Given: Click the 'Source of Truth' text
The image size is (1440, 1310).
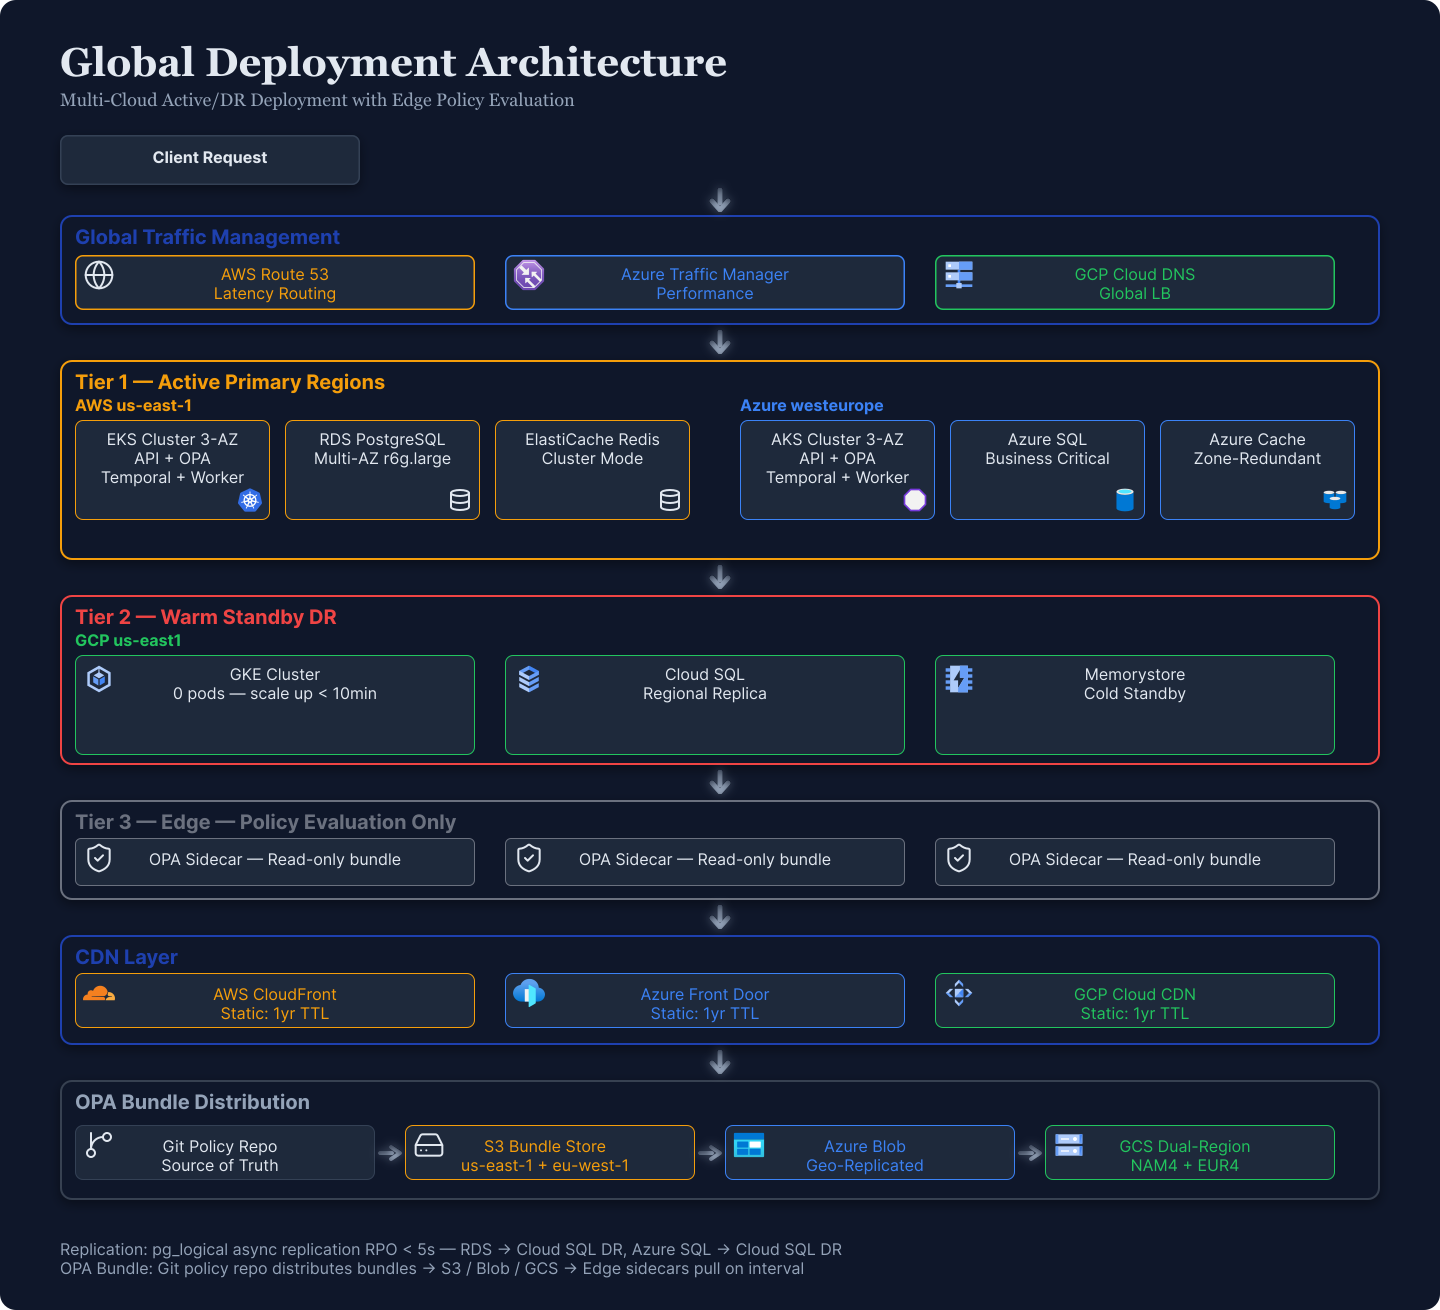Looking at the screenshot, I should 220,1165.
